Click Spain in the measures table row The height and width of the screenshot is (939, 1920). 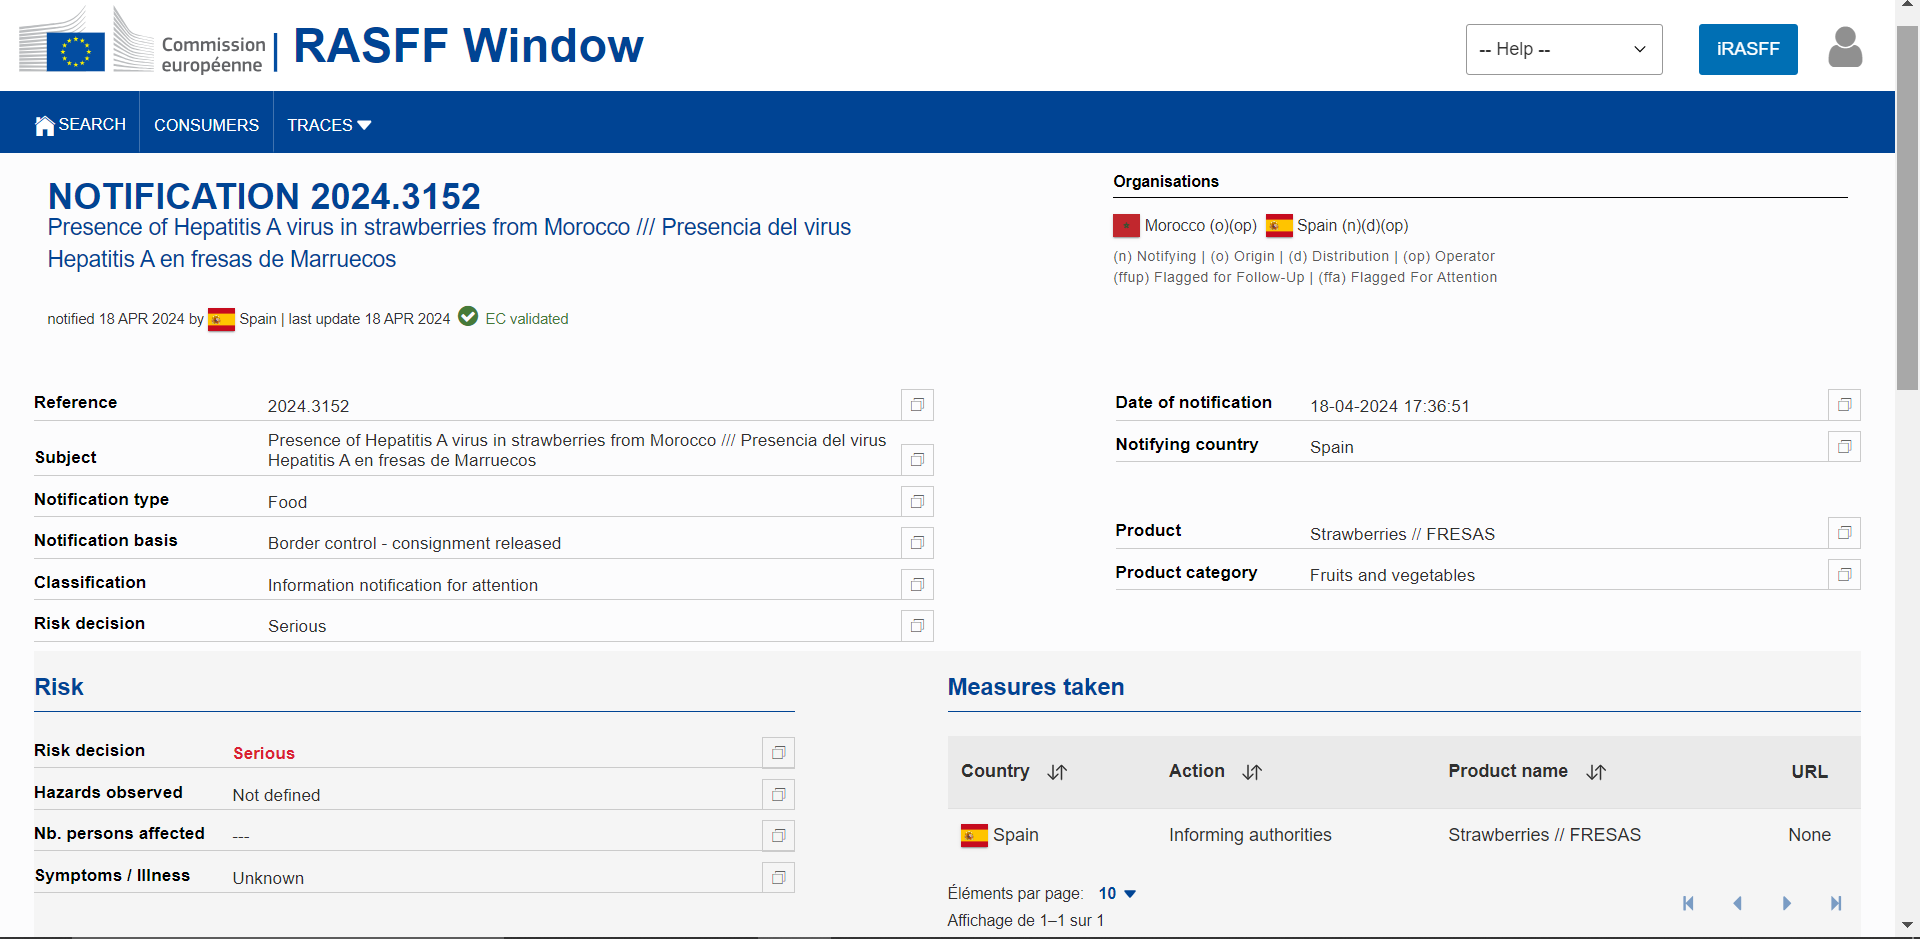(x=1000, y=835)
